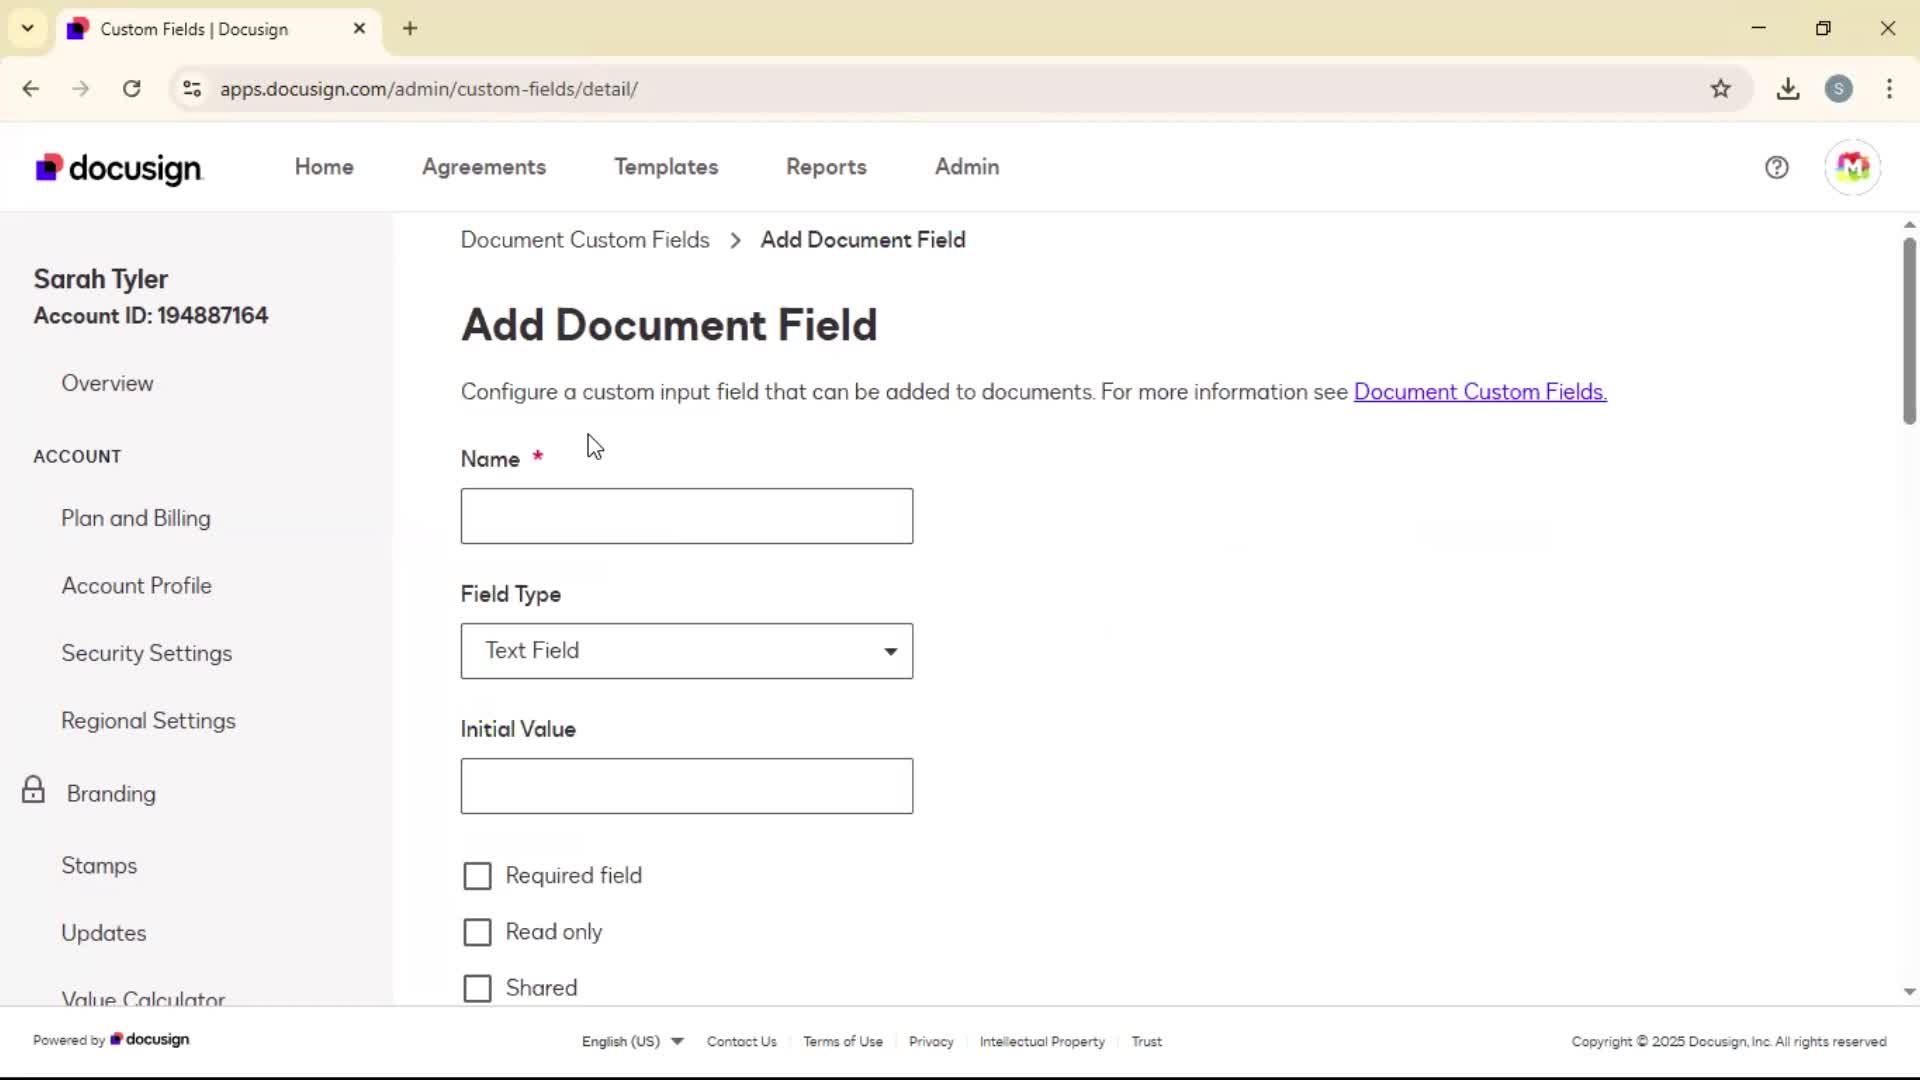
Task: Open the Admin tab
Action: [967, 167]
